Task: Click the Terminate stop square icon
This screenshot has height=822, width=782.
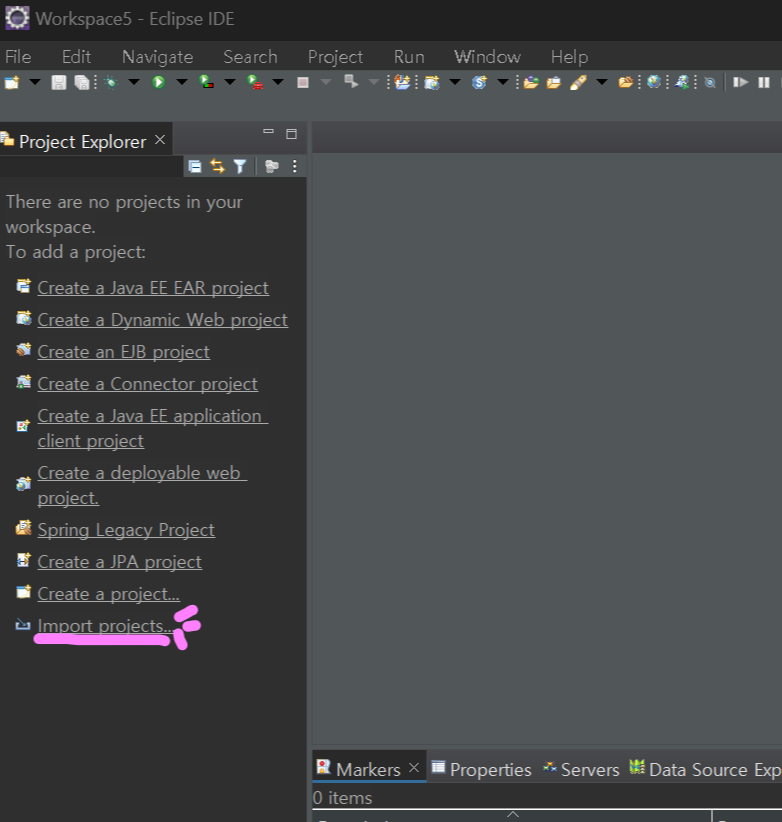Action: (x=302, y=82)
